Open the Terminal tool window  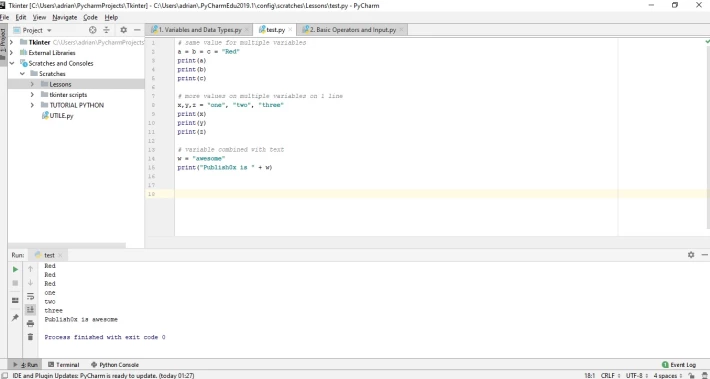coord(63,365)
